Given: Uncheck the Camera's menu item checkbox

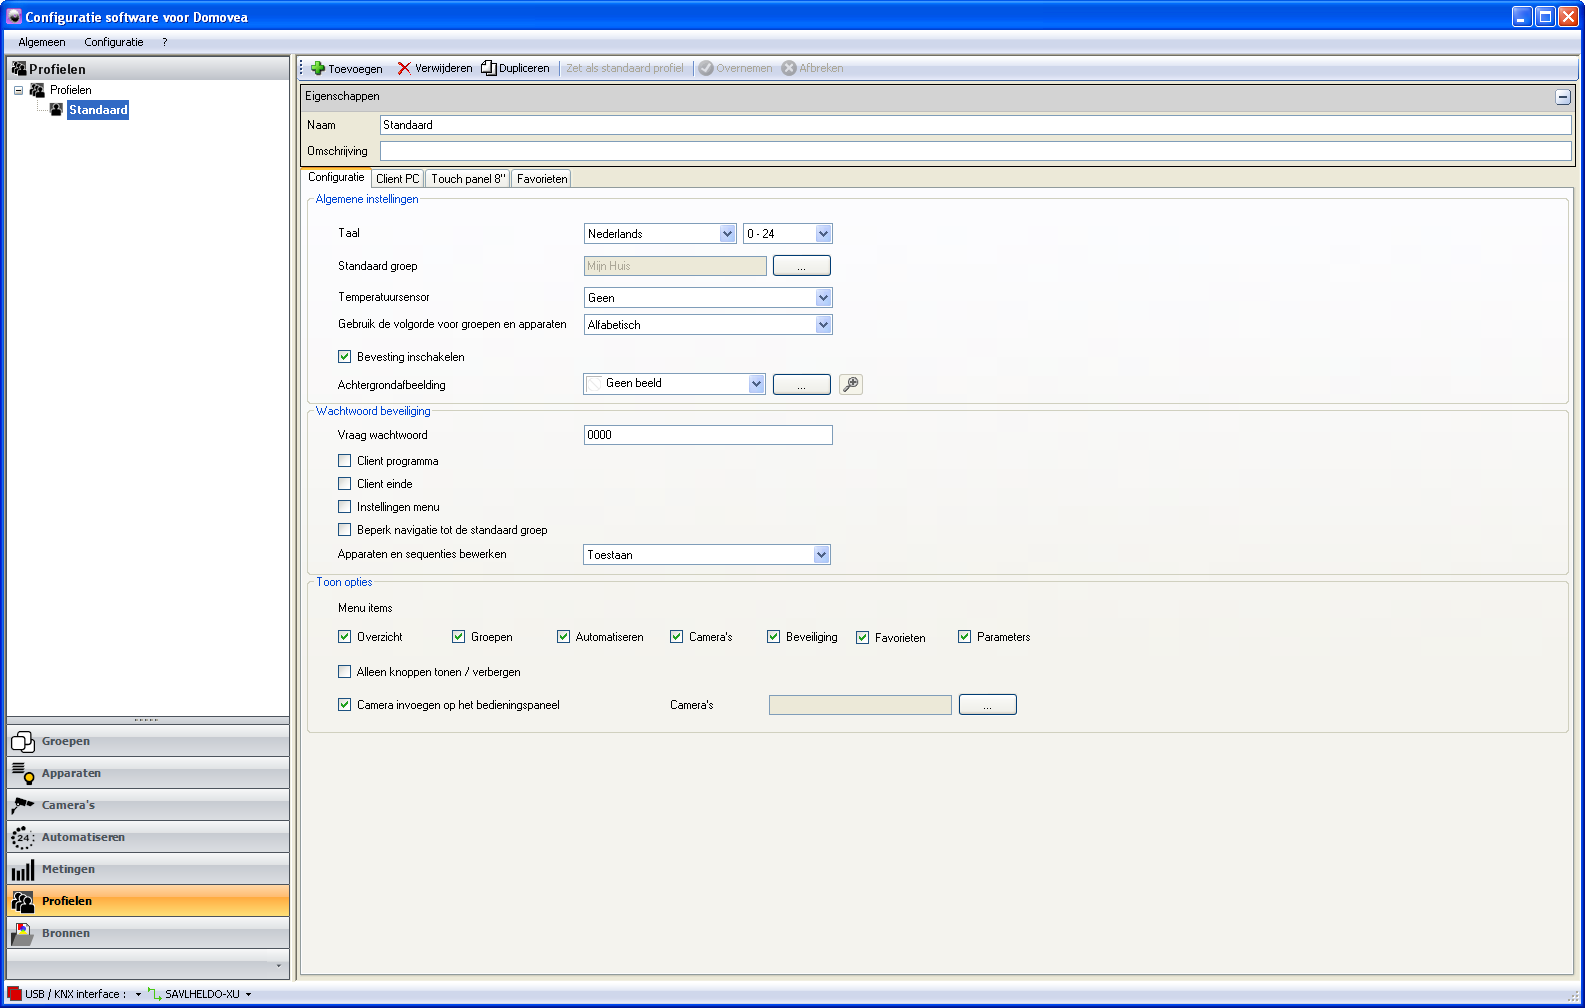Looking at the screenshot, I should point(677,637).
